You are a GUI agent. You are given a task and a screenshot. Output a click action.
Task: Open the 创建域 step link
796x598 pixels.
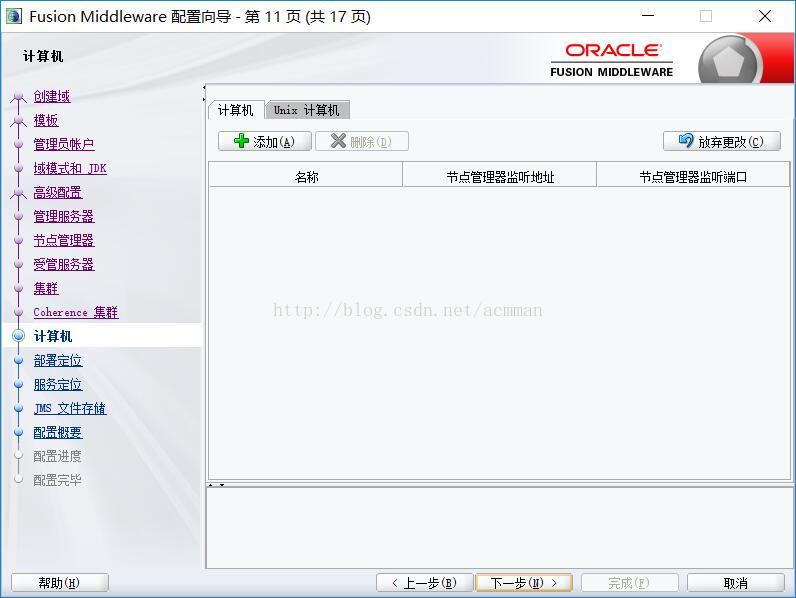click(52, 96)
